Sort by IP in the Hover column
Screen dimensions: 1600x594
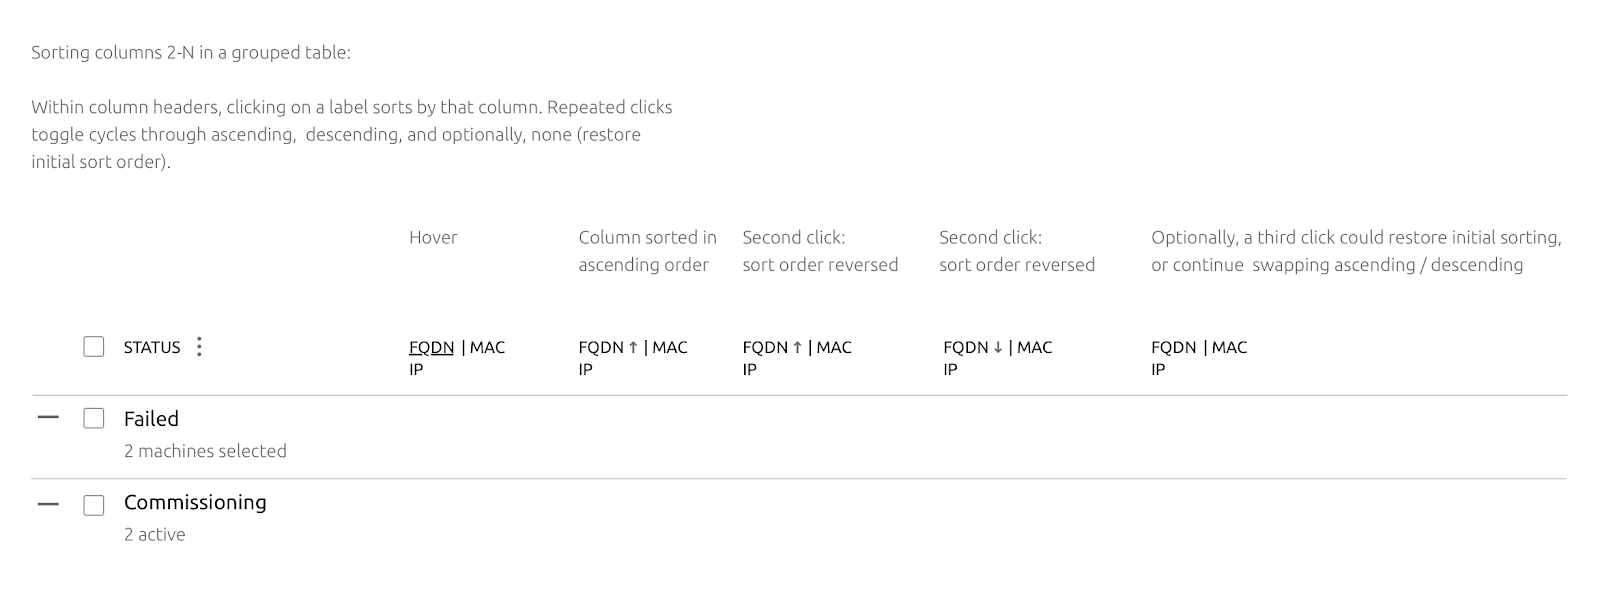[x=416, y=369]
